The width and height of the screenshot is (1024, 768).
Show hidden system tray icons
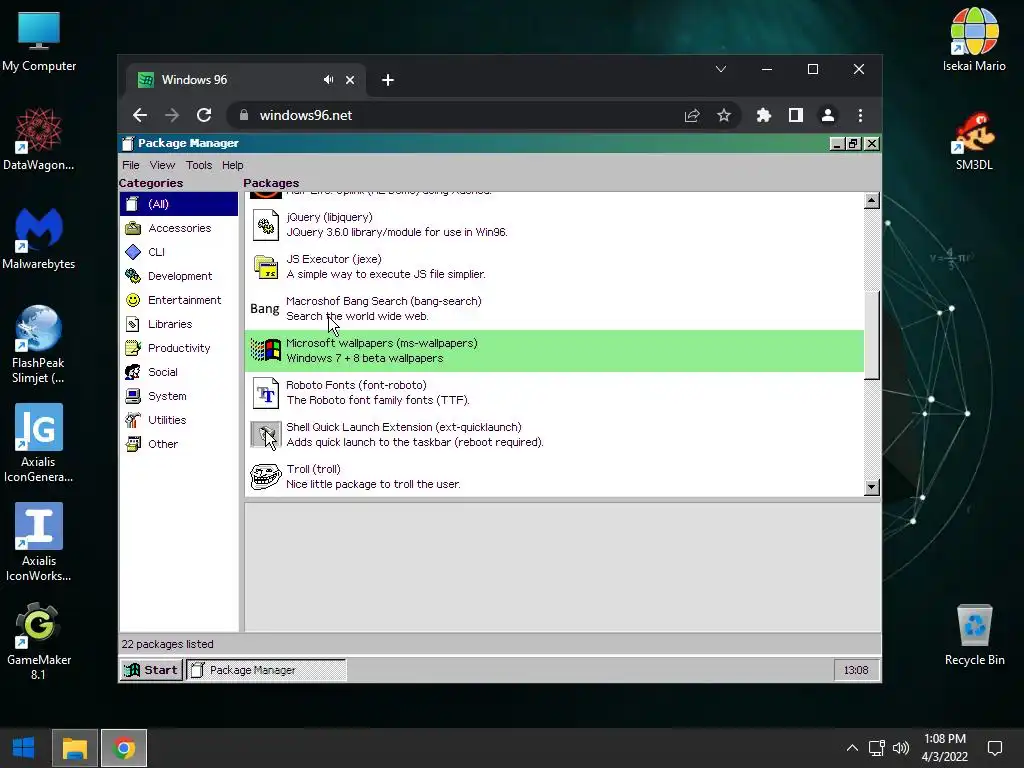[x=852, y=748]
